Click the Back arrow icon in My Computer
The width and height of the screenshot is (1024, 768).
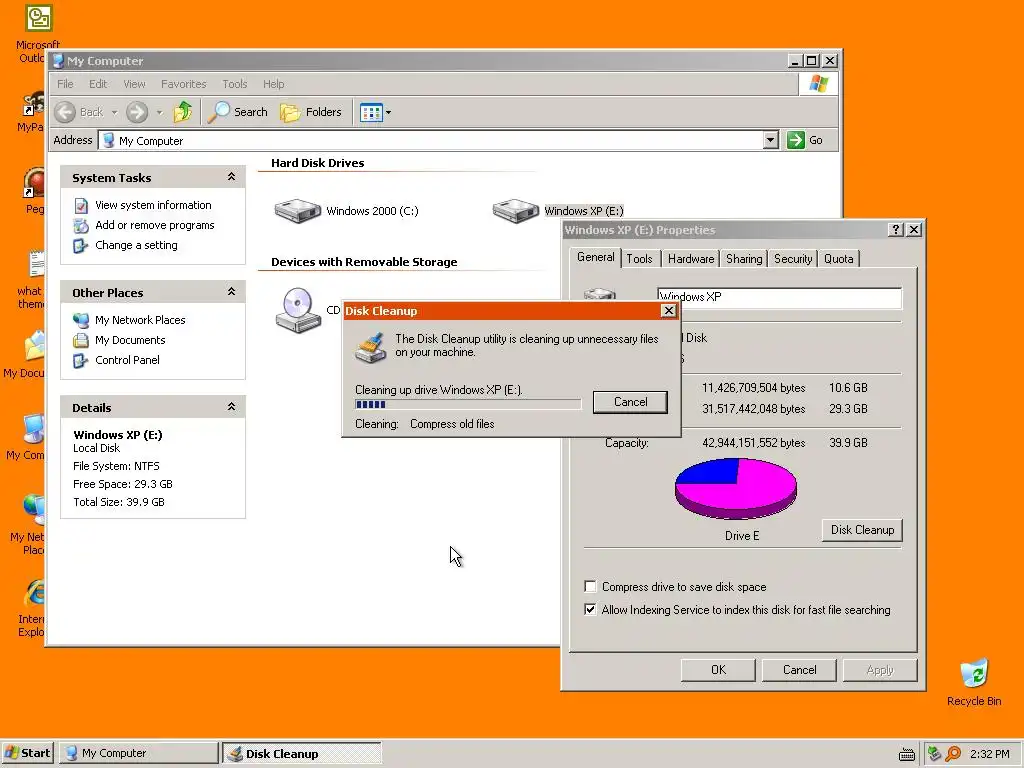pyautogui.click(x=65, y=112)
